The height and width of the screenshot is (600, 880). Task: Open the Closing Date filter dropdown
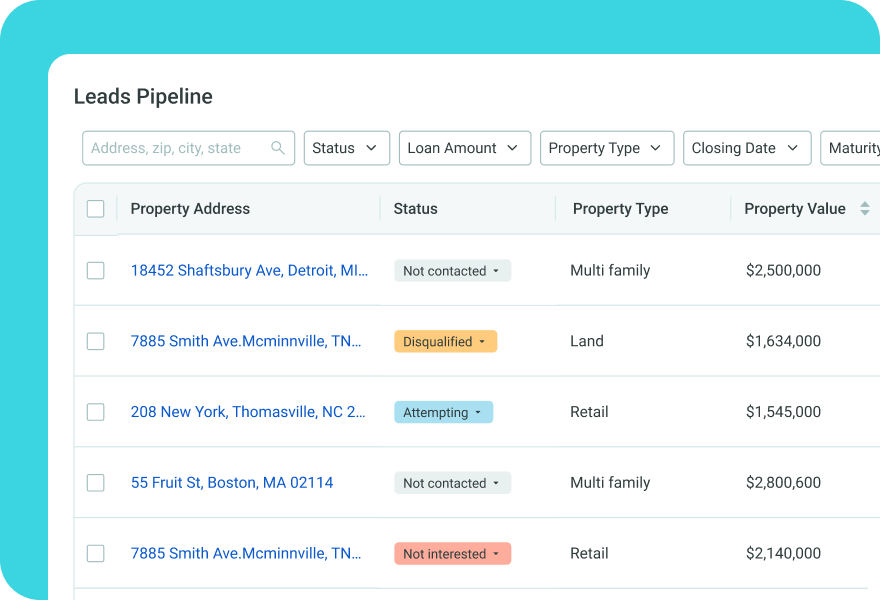pyautogui.click(x=747, y=148)
